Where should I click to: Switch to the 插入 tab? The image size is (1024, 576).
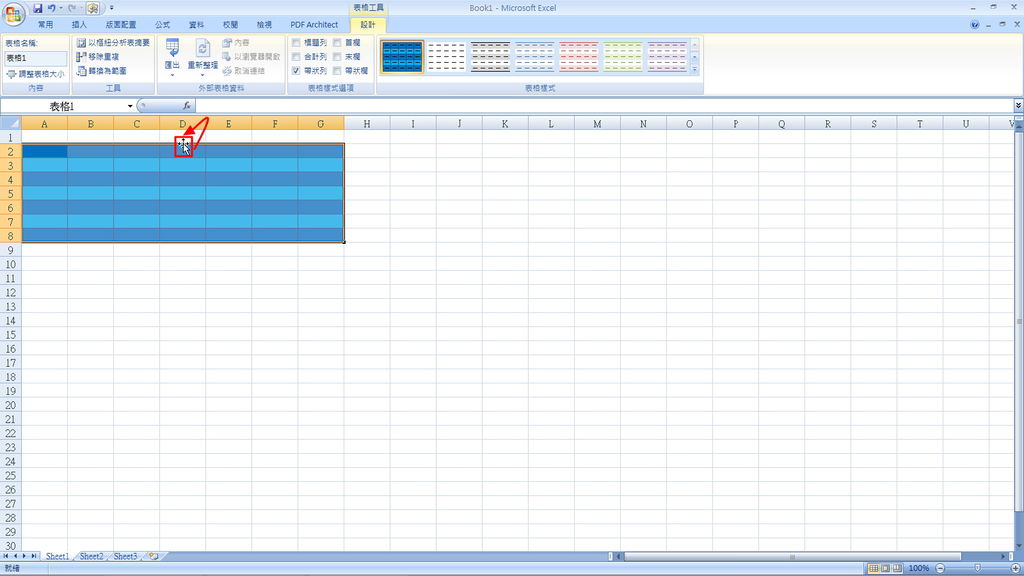click(x=79, y=25)
